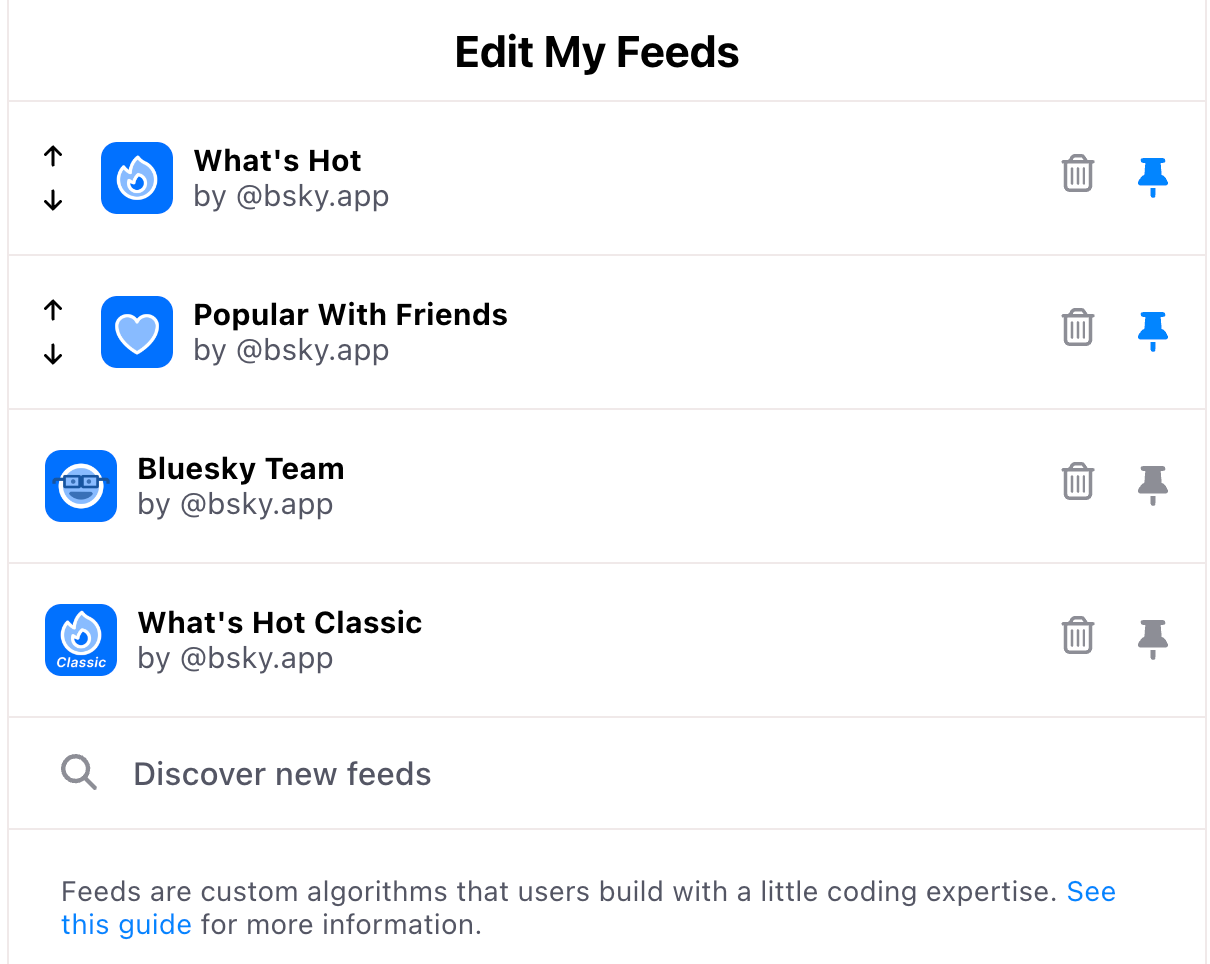Open Popular With Friends heart avatar
Image resolution: width=1210 pixels, height=964 pixels.
(x=137, y=332)
